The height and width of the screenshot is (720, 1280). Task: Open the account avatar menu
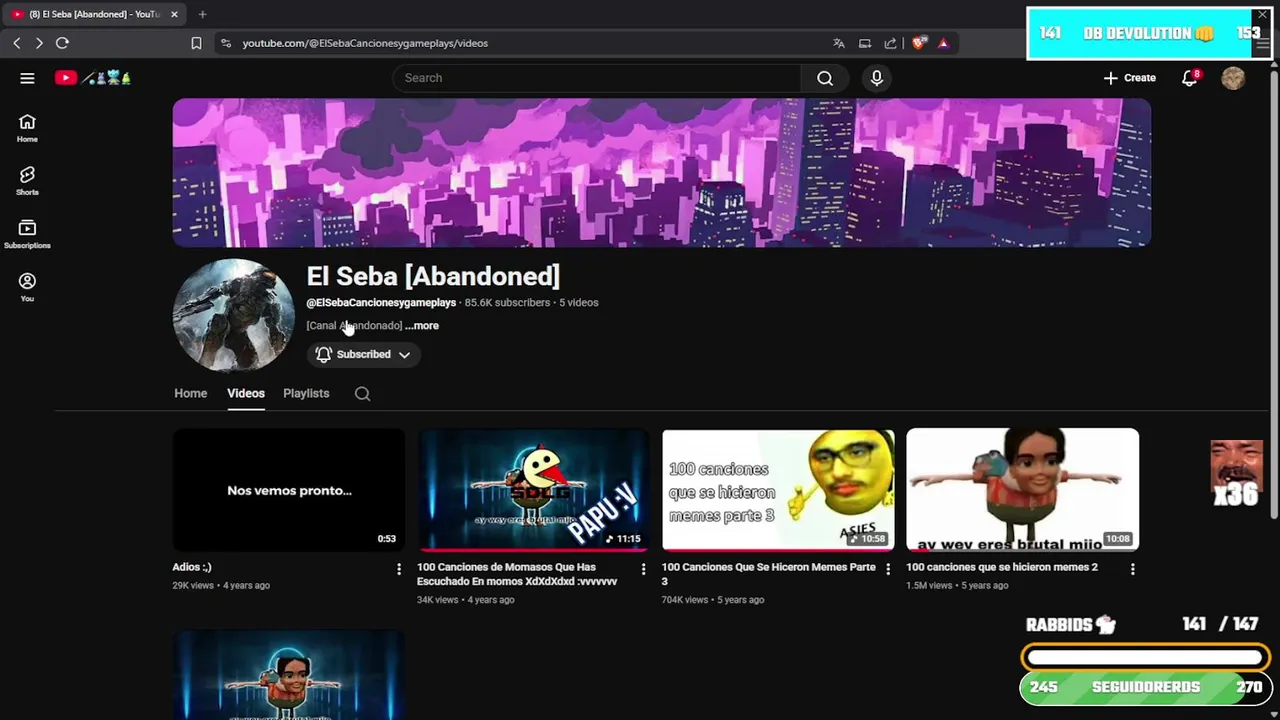point(1233,78)
